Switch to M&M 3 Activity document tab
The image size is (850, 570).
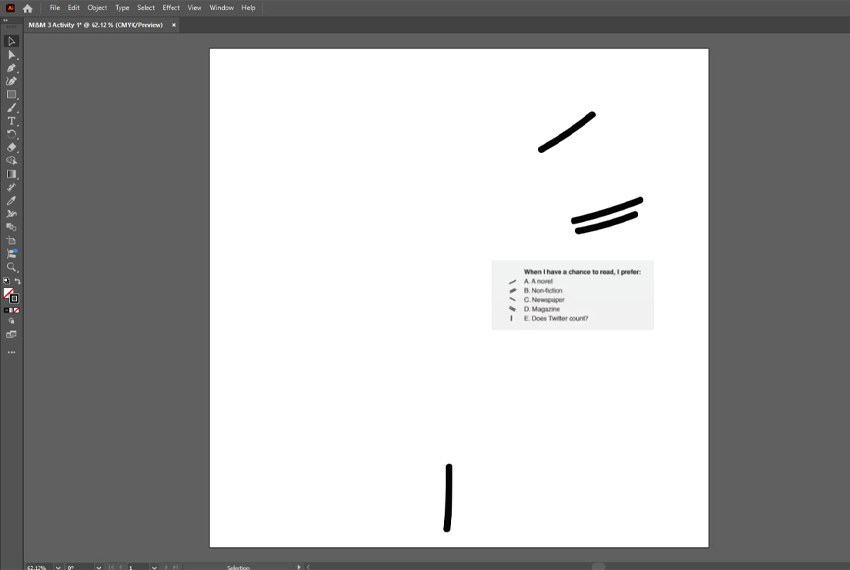click(95, 25)
